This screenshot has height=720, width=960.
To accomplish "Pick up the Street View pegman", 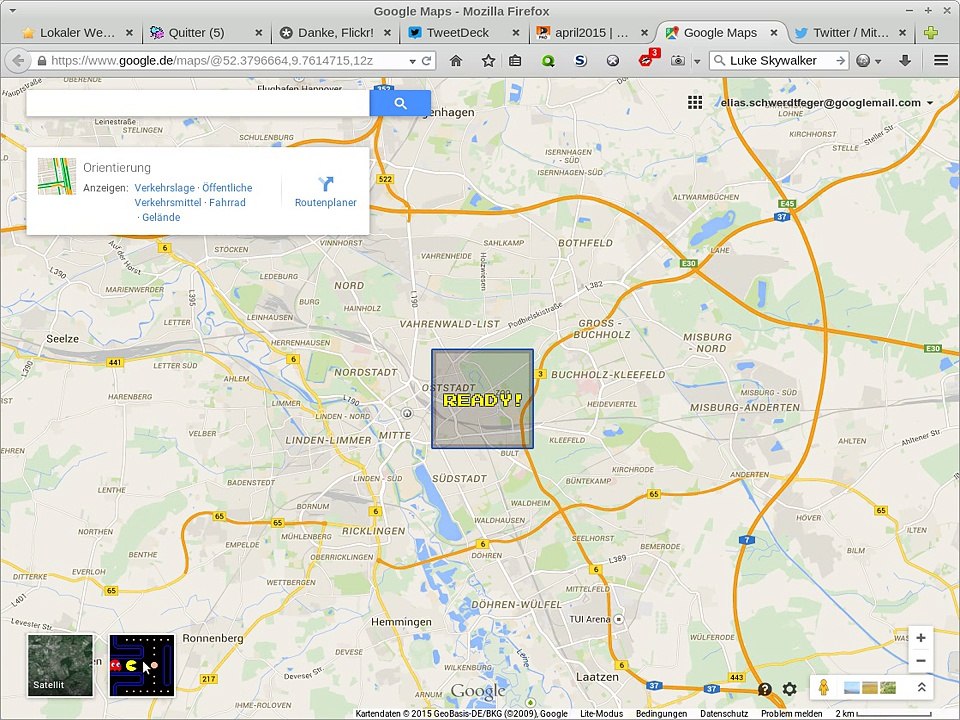I will coord(824,688).
